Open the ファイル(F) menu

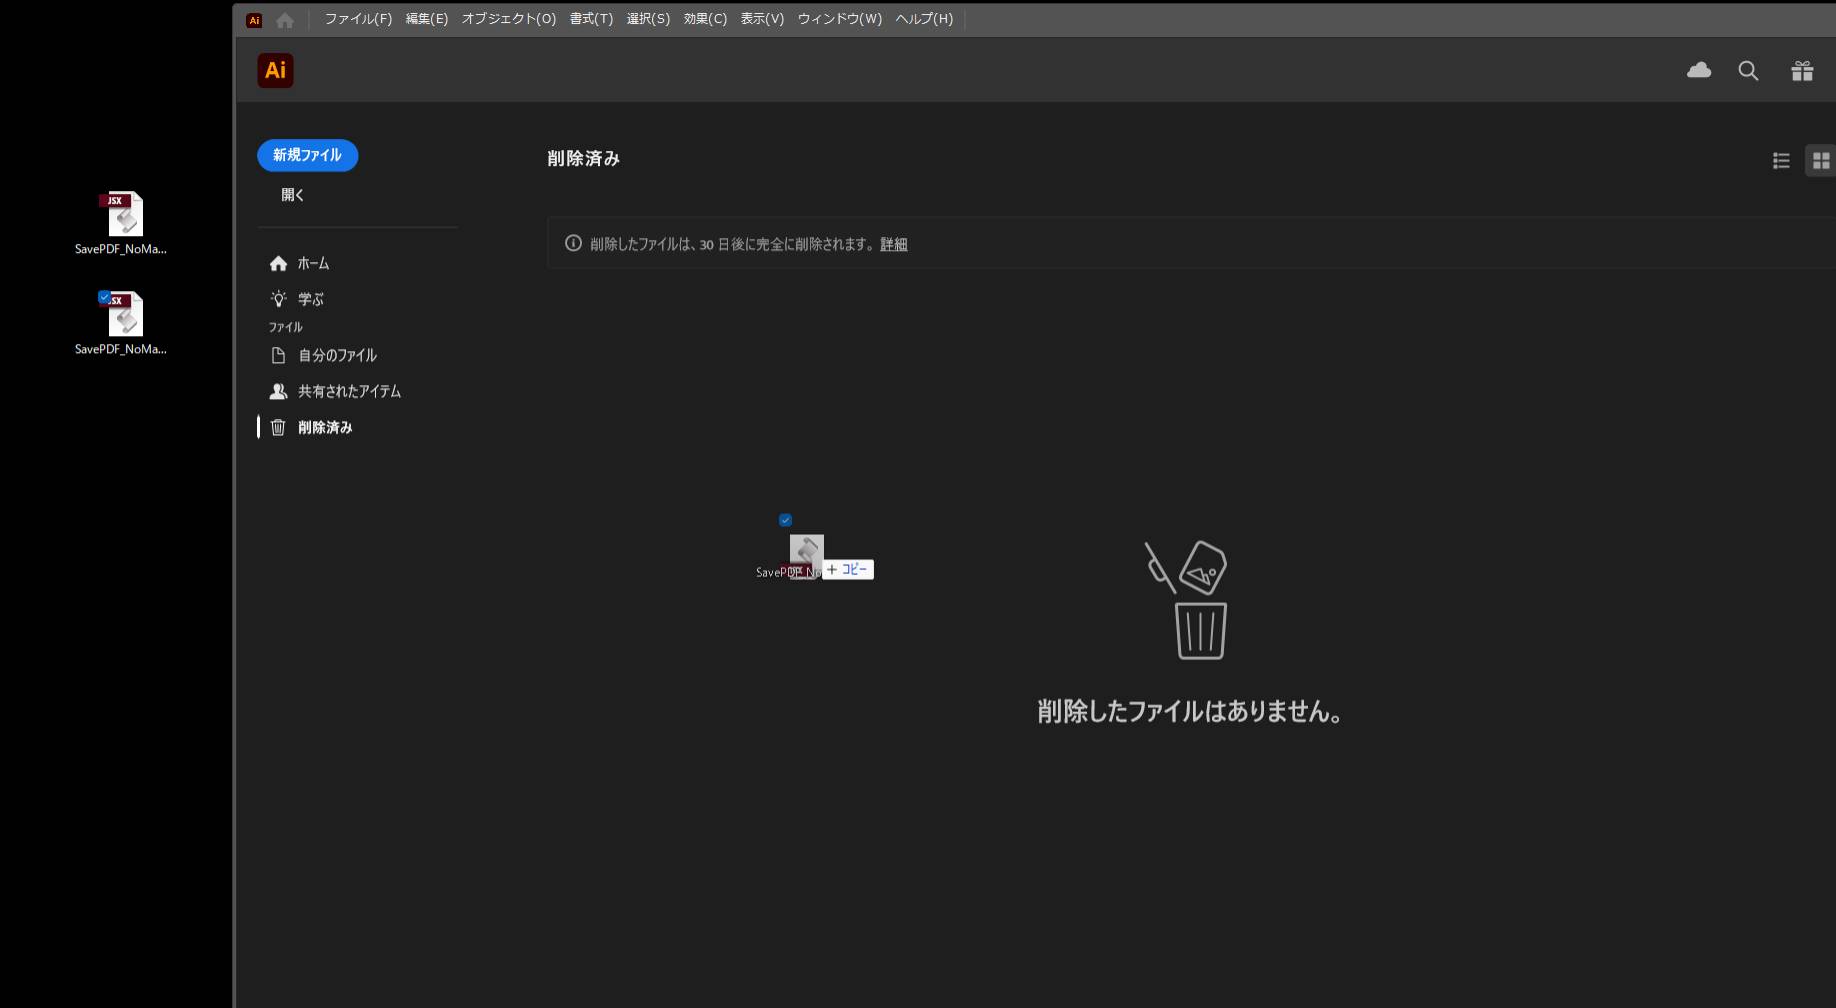(358, 19)
